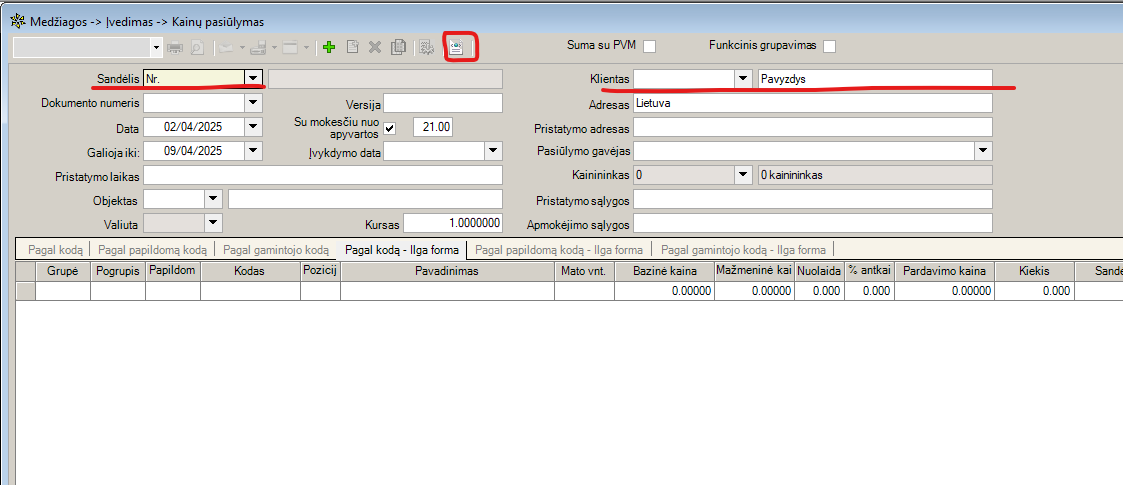Open the Galioja iki date picker
This screenshot has height=485, width=1123.
point(253,151)
